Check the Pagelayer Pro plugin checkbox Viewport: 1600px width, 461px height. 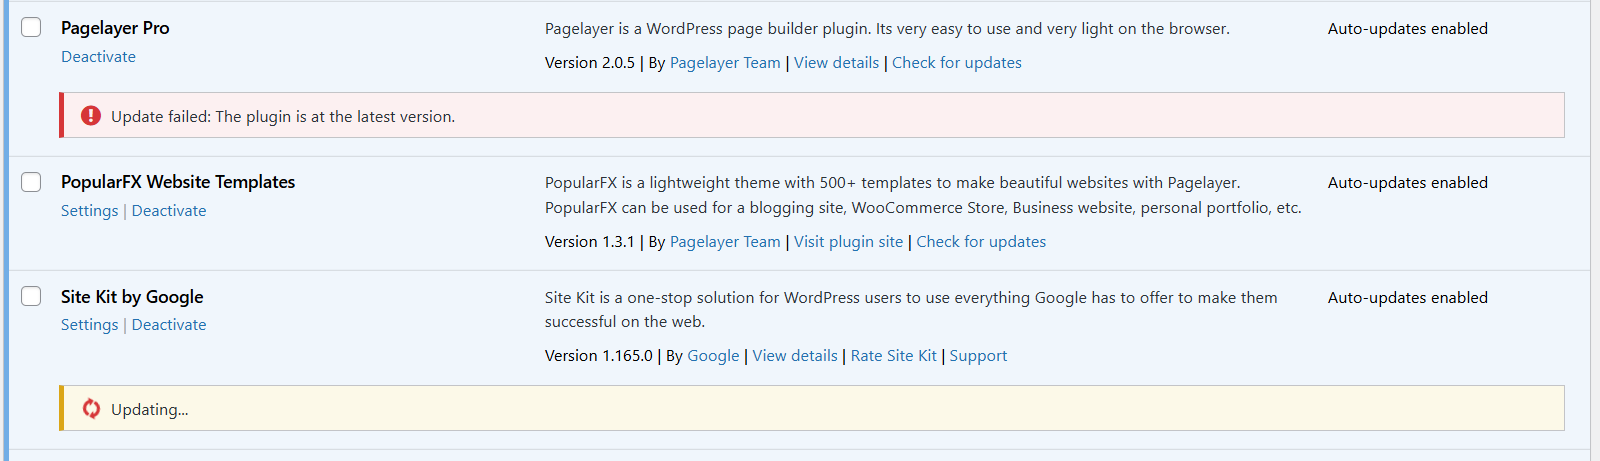32,27
